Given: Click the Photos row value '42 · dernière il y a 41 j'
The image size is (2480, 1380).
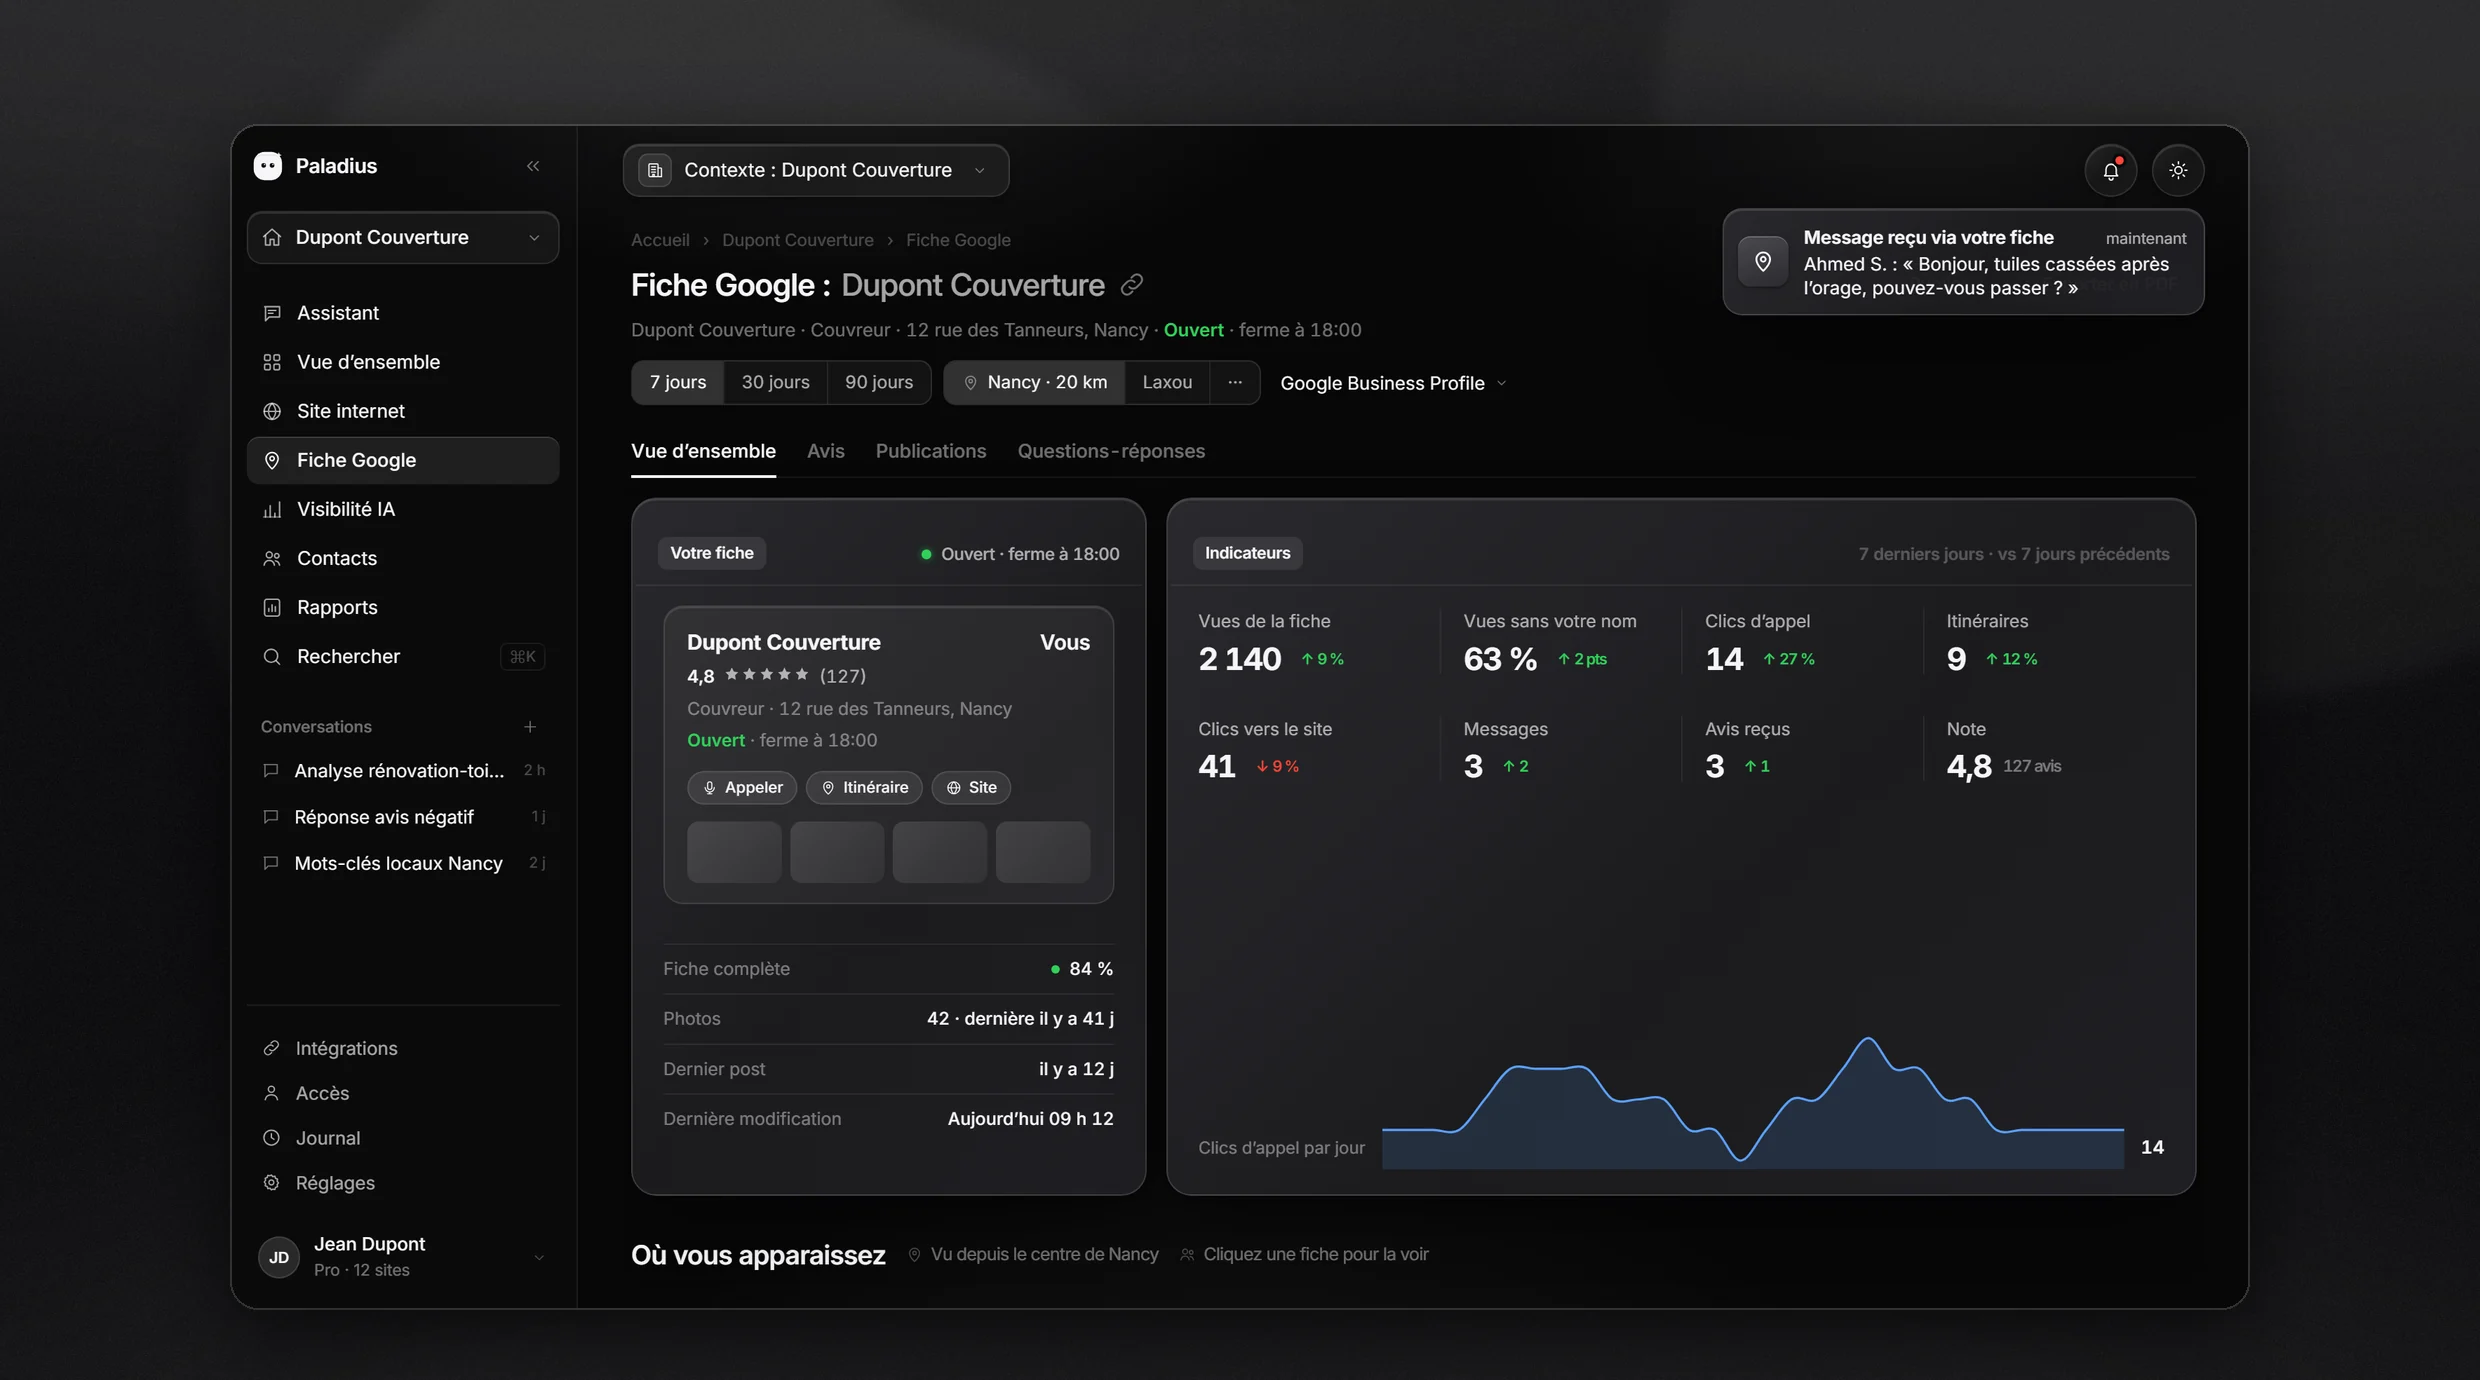Looking at the screenshot, I should click(x=1020, y=1018).
